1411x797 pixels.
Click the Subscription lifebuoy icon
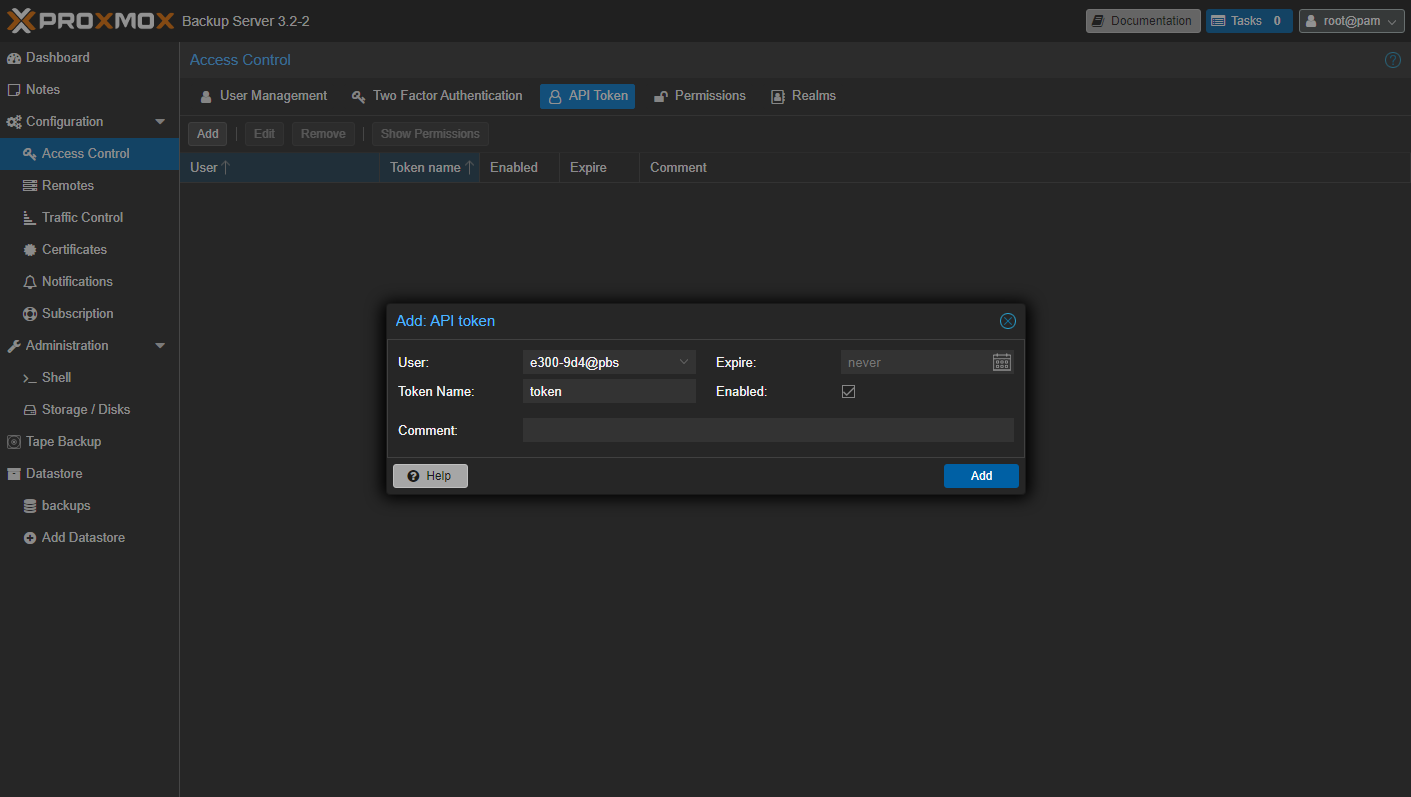click(x=30, y=314)
